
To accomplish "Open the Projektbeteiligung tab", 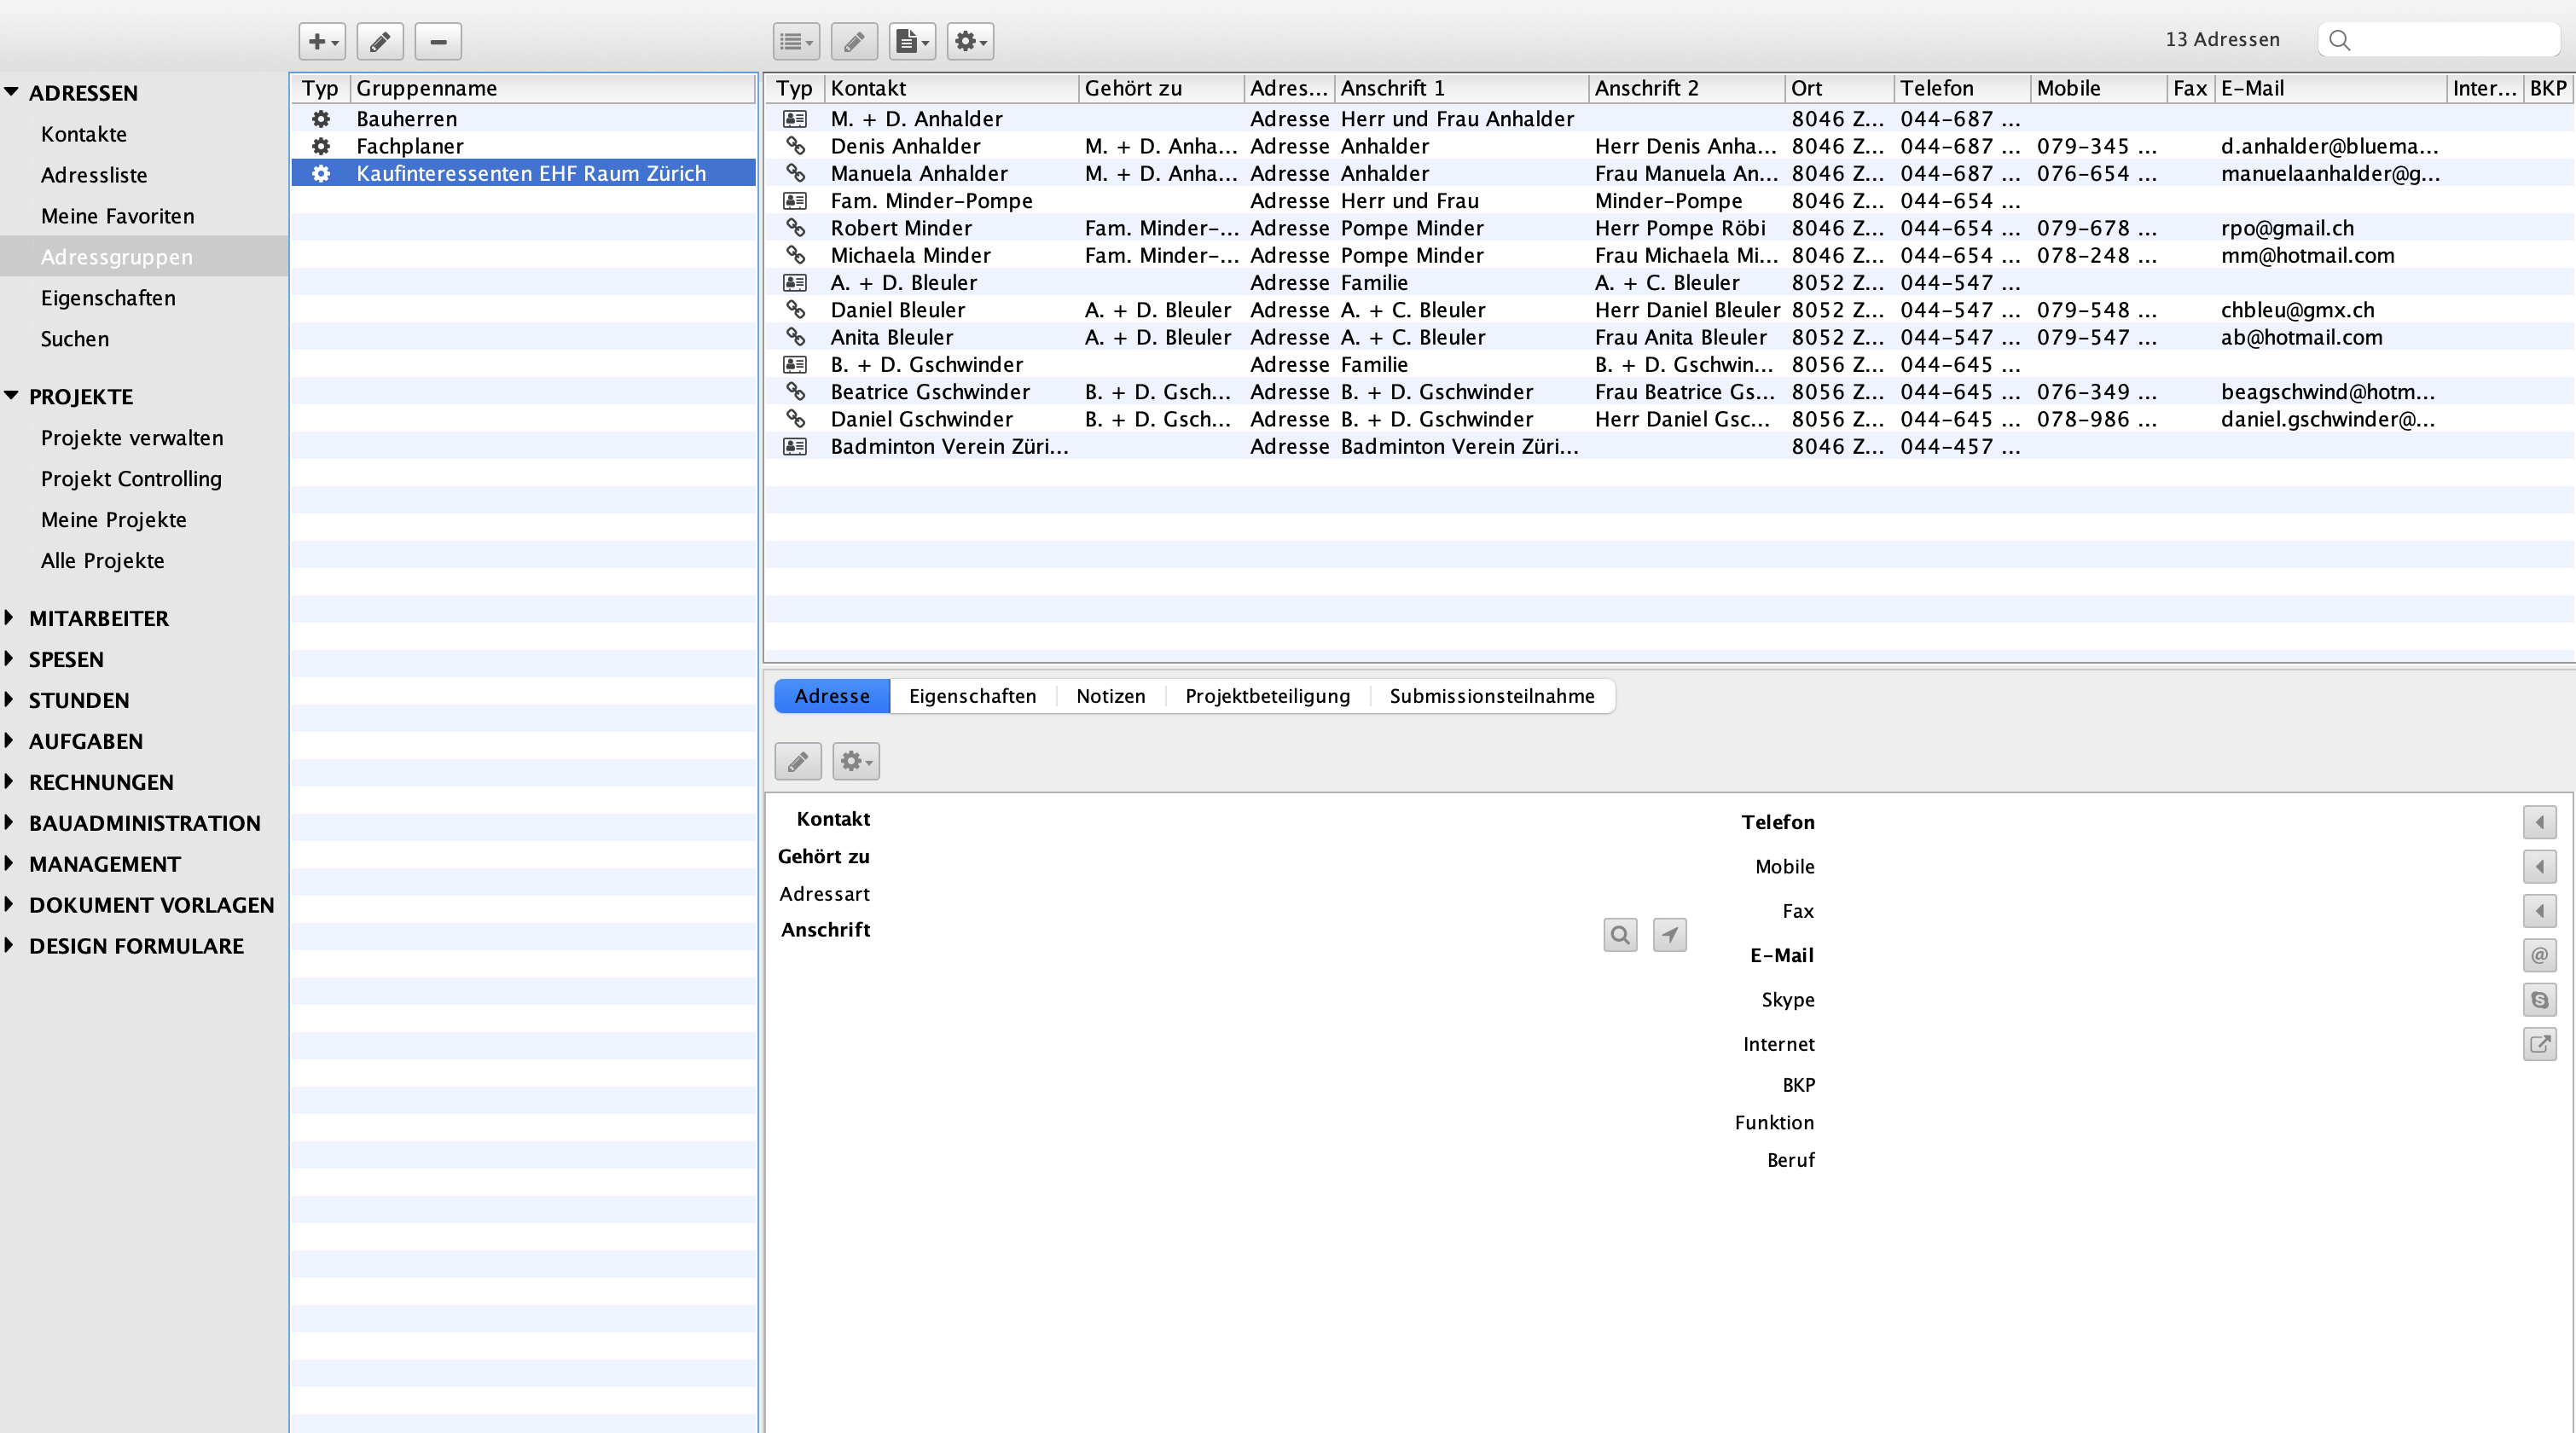I will coord(1267,696).
